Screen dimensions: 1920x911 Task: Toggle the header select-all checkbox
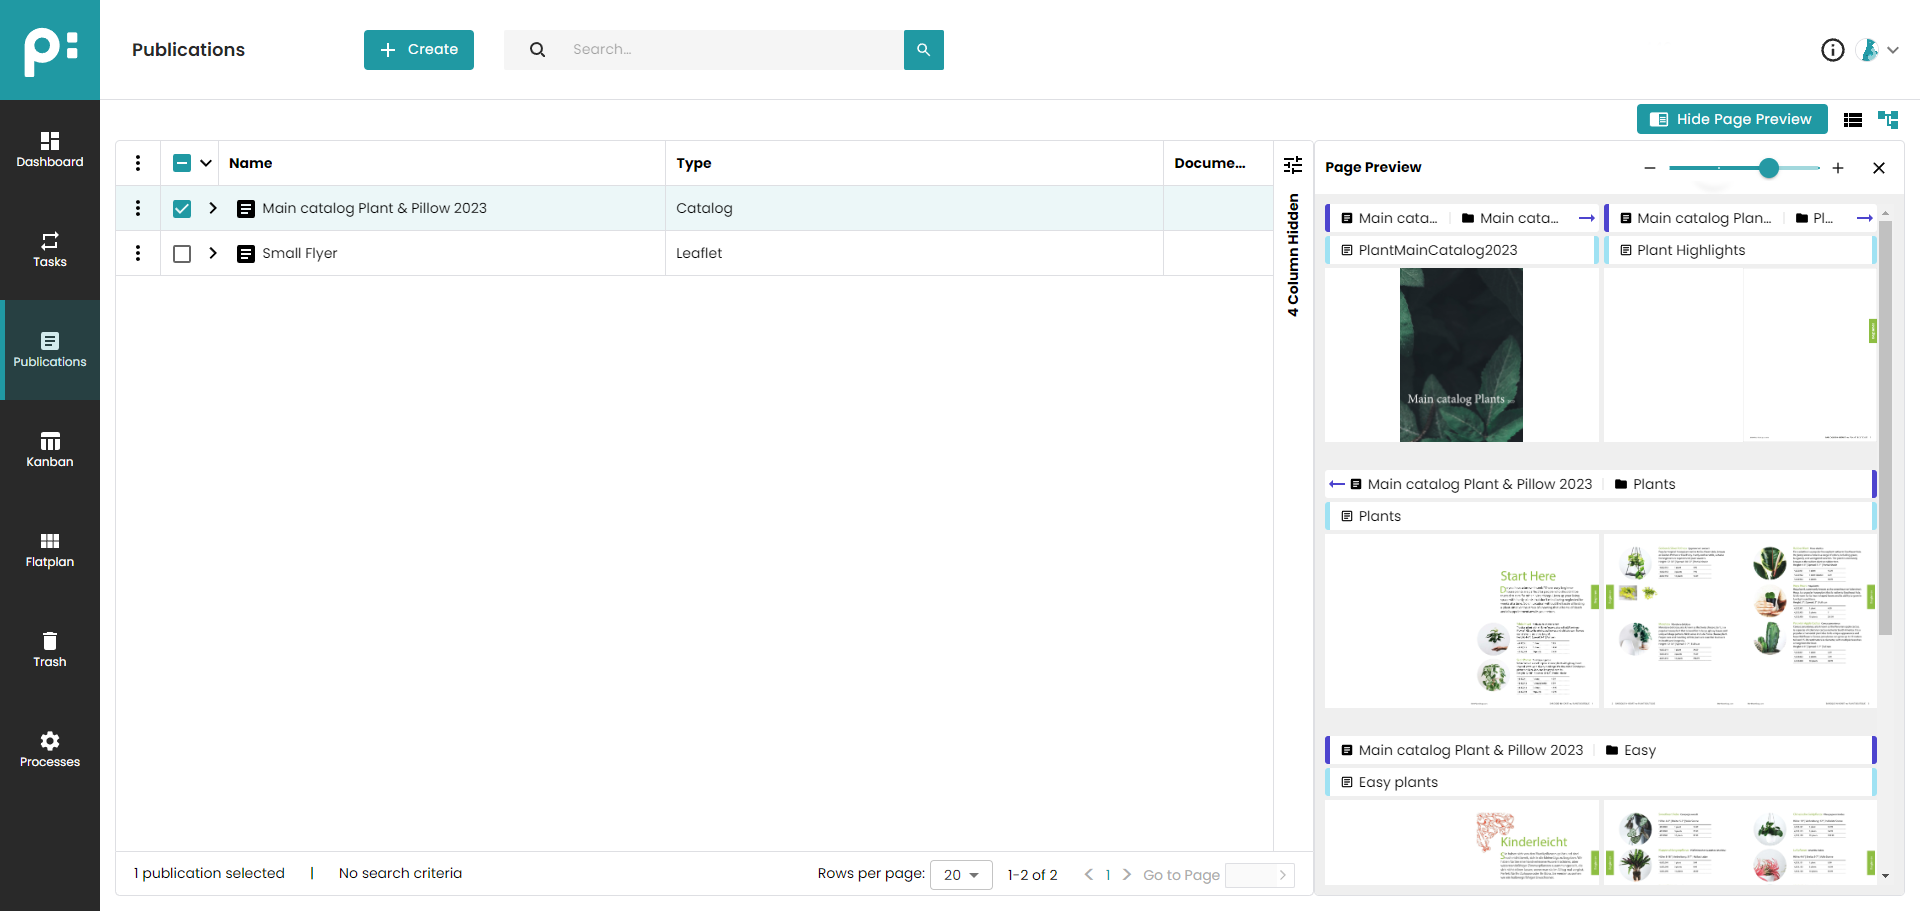(182, 163)
